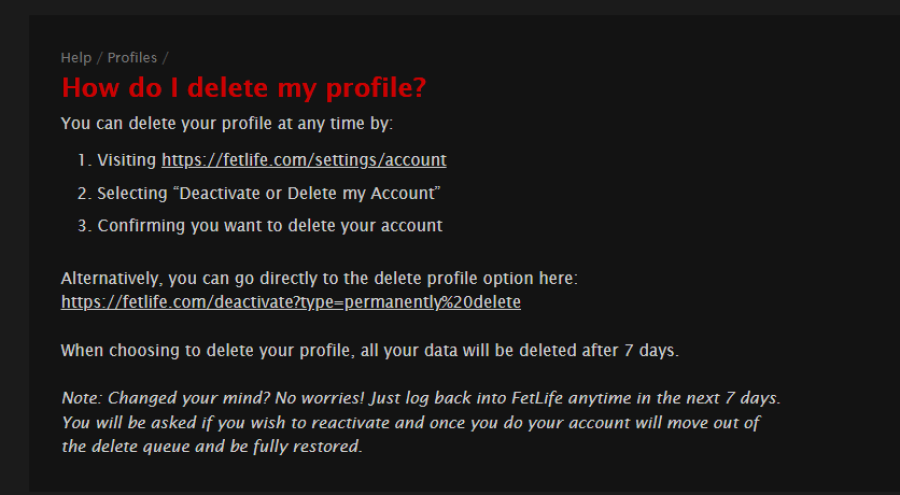
Task: Click list number 3 marker
Action: pos(83,226)
